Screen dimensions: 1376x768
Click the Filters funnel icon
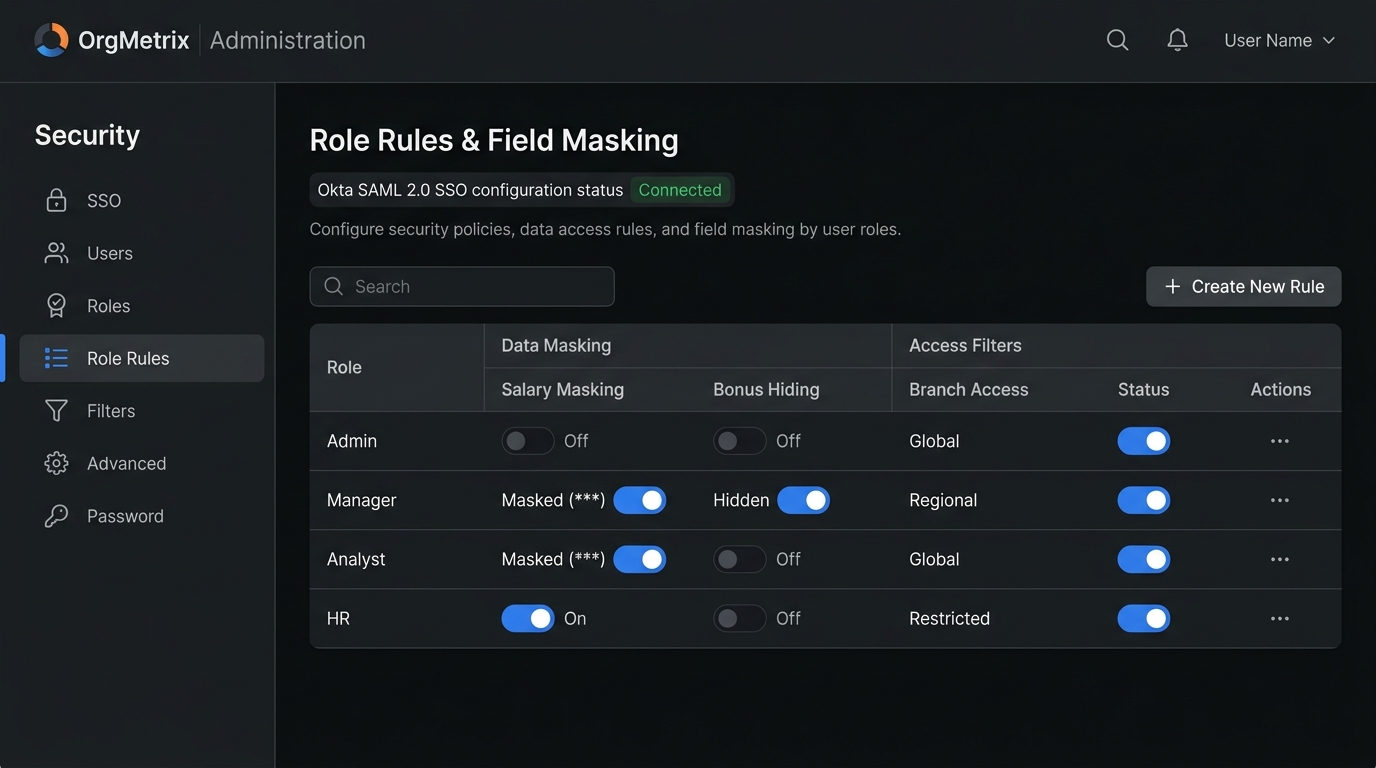point(57,411)
